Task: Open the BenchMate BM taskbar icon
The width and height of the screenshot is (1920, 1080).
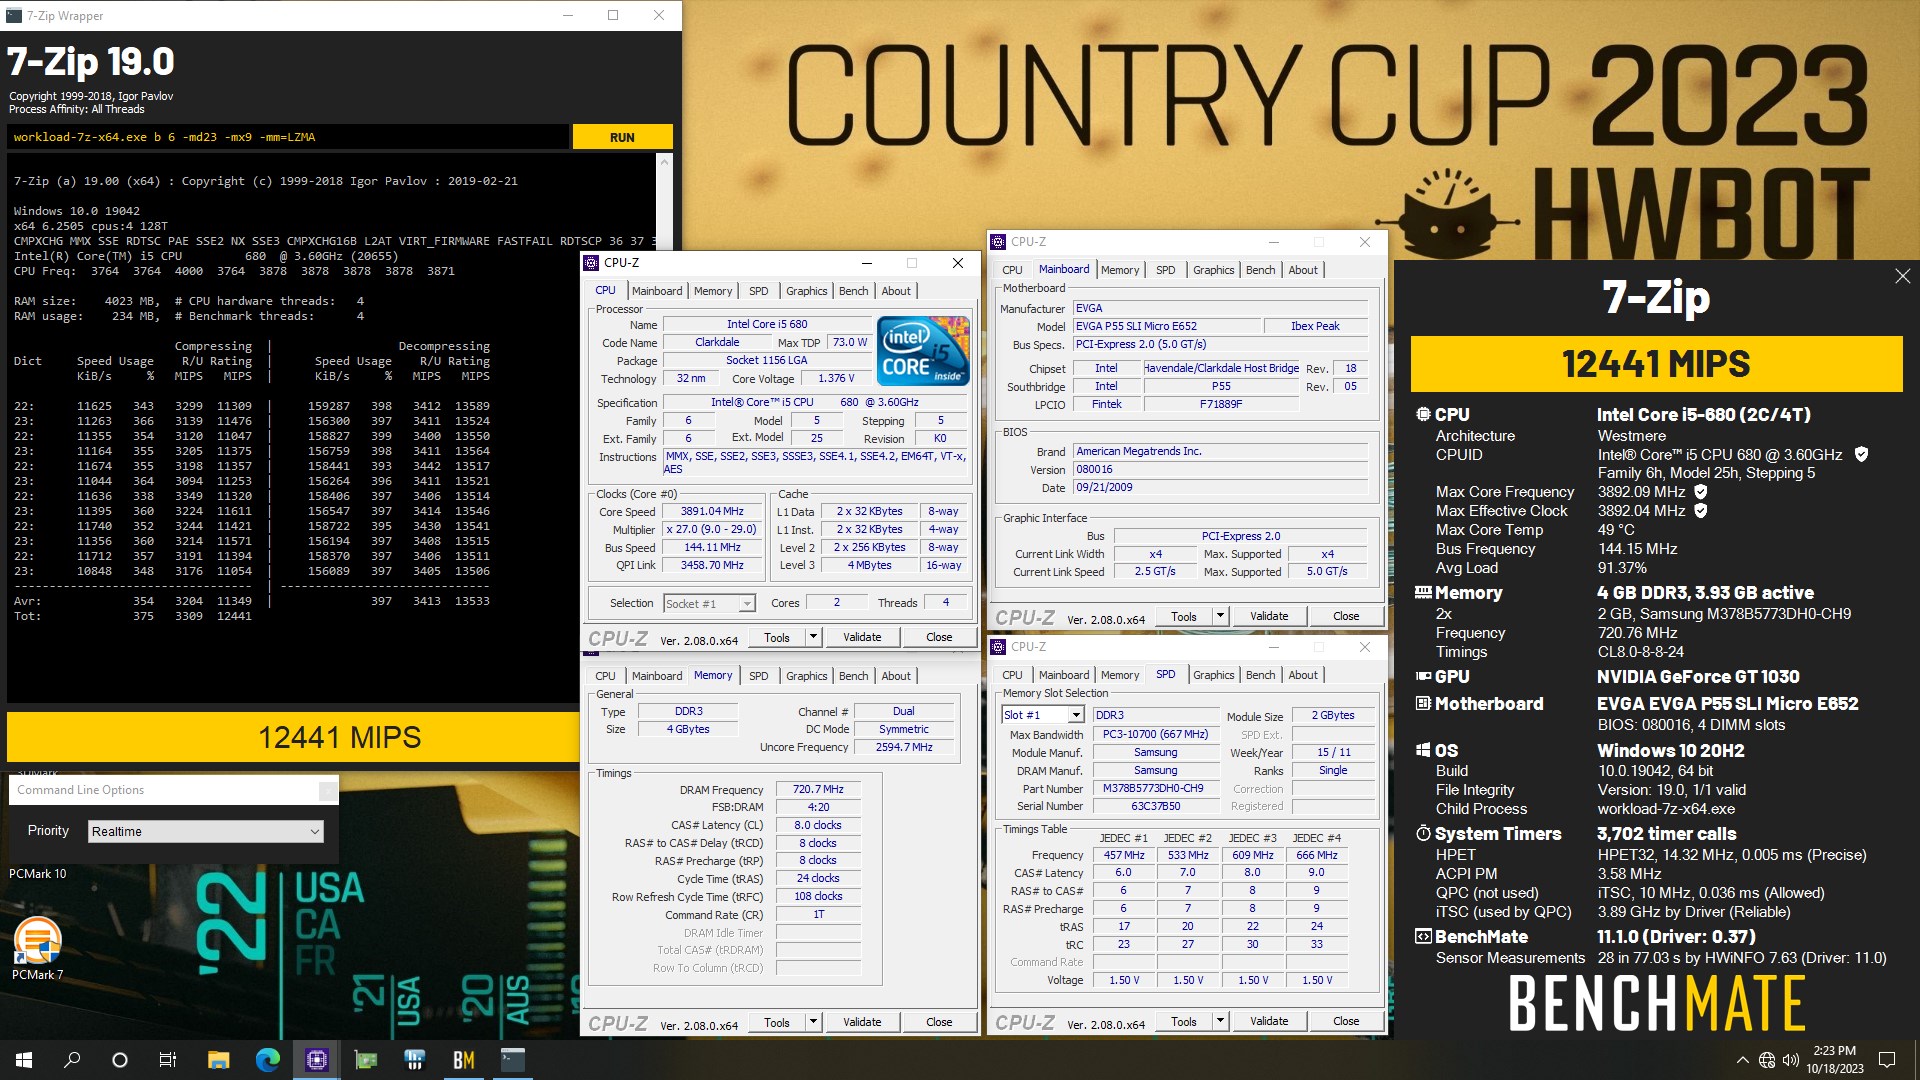Action: (x=463, y=1060)
